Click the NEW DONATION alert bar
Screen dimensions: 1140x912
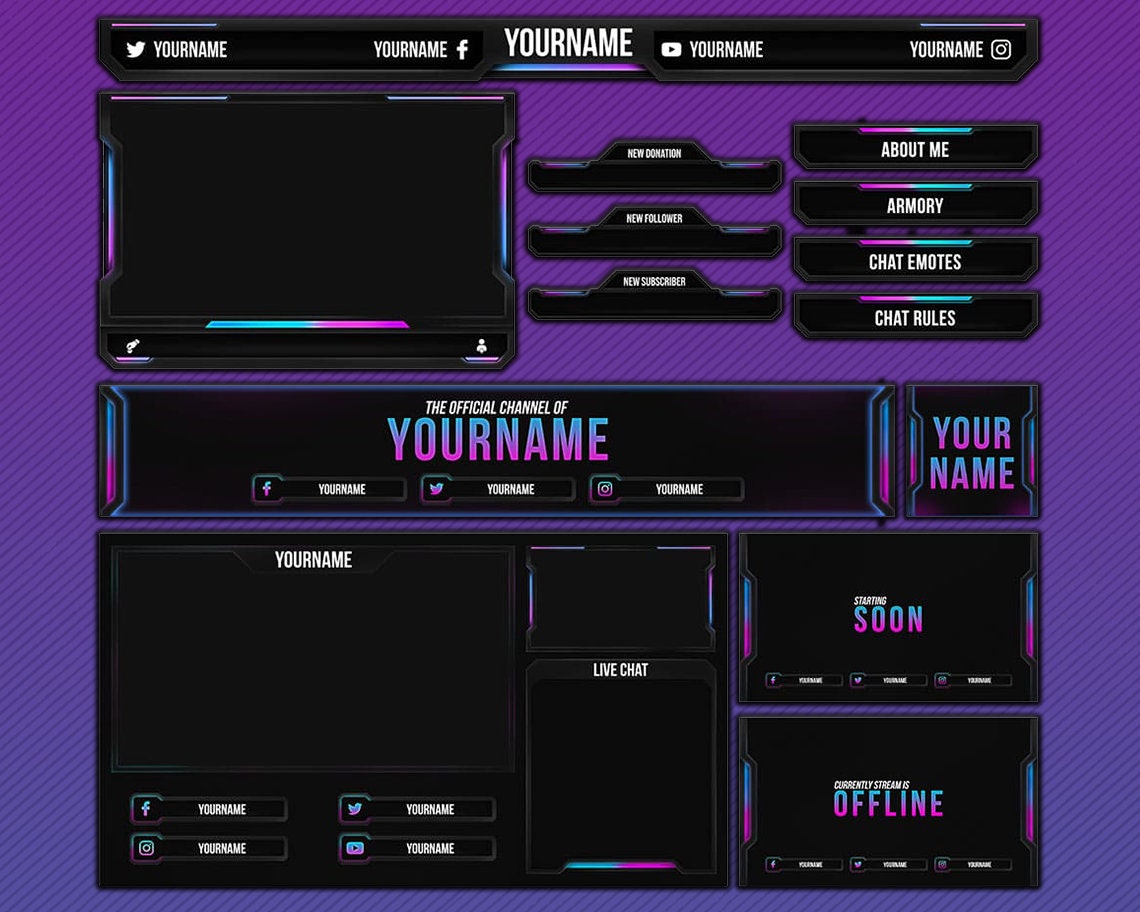coord(653,172)
